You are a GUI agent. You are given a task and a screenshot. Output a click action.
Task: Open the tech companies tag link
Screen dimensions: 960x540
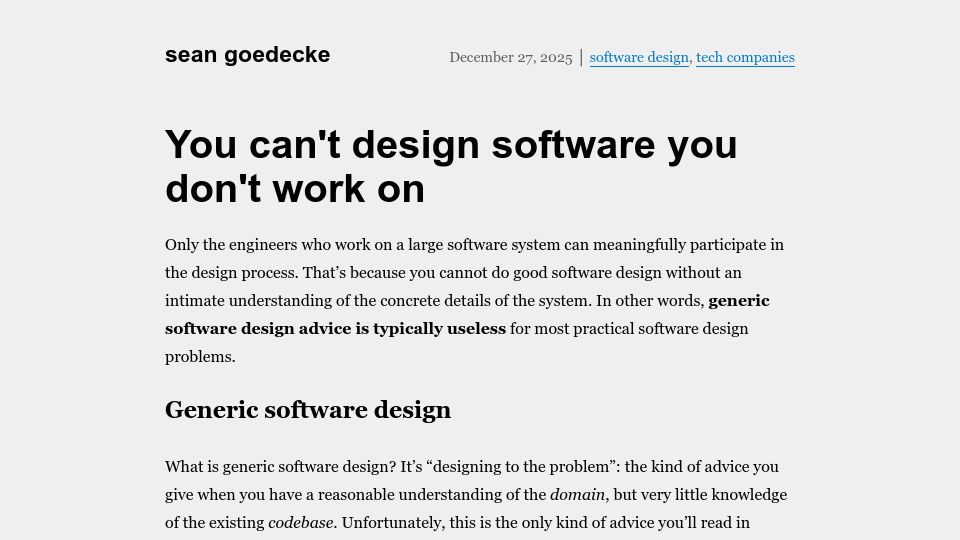point(745,58)
